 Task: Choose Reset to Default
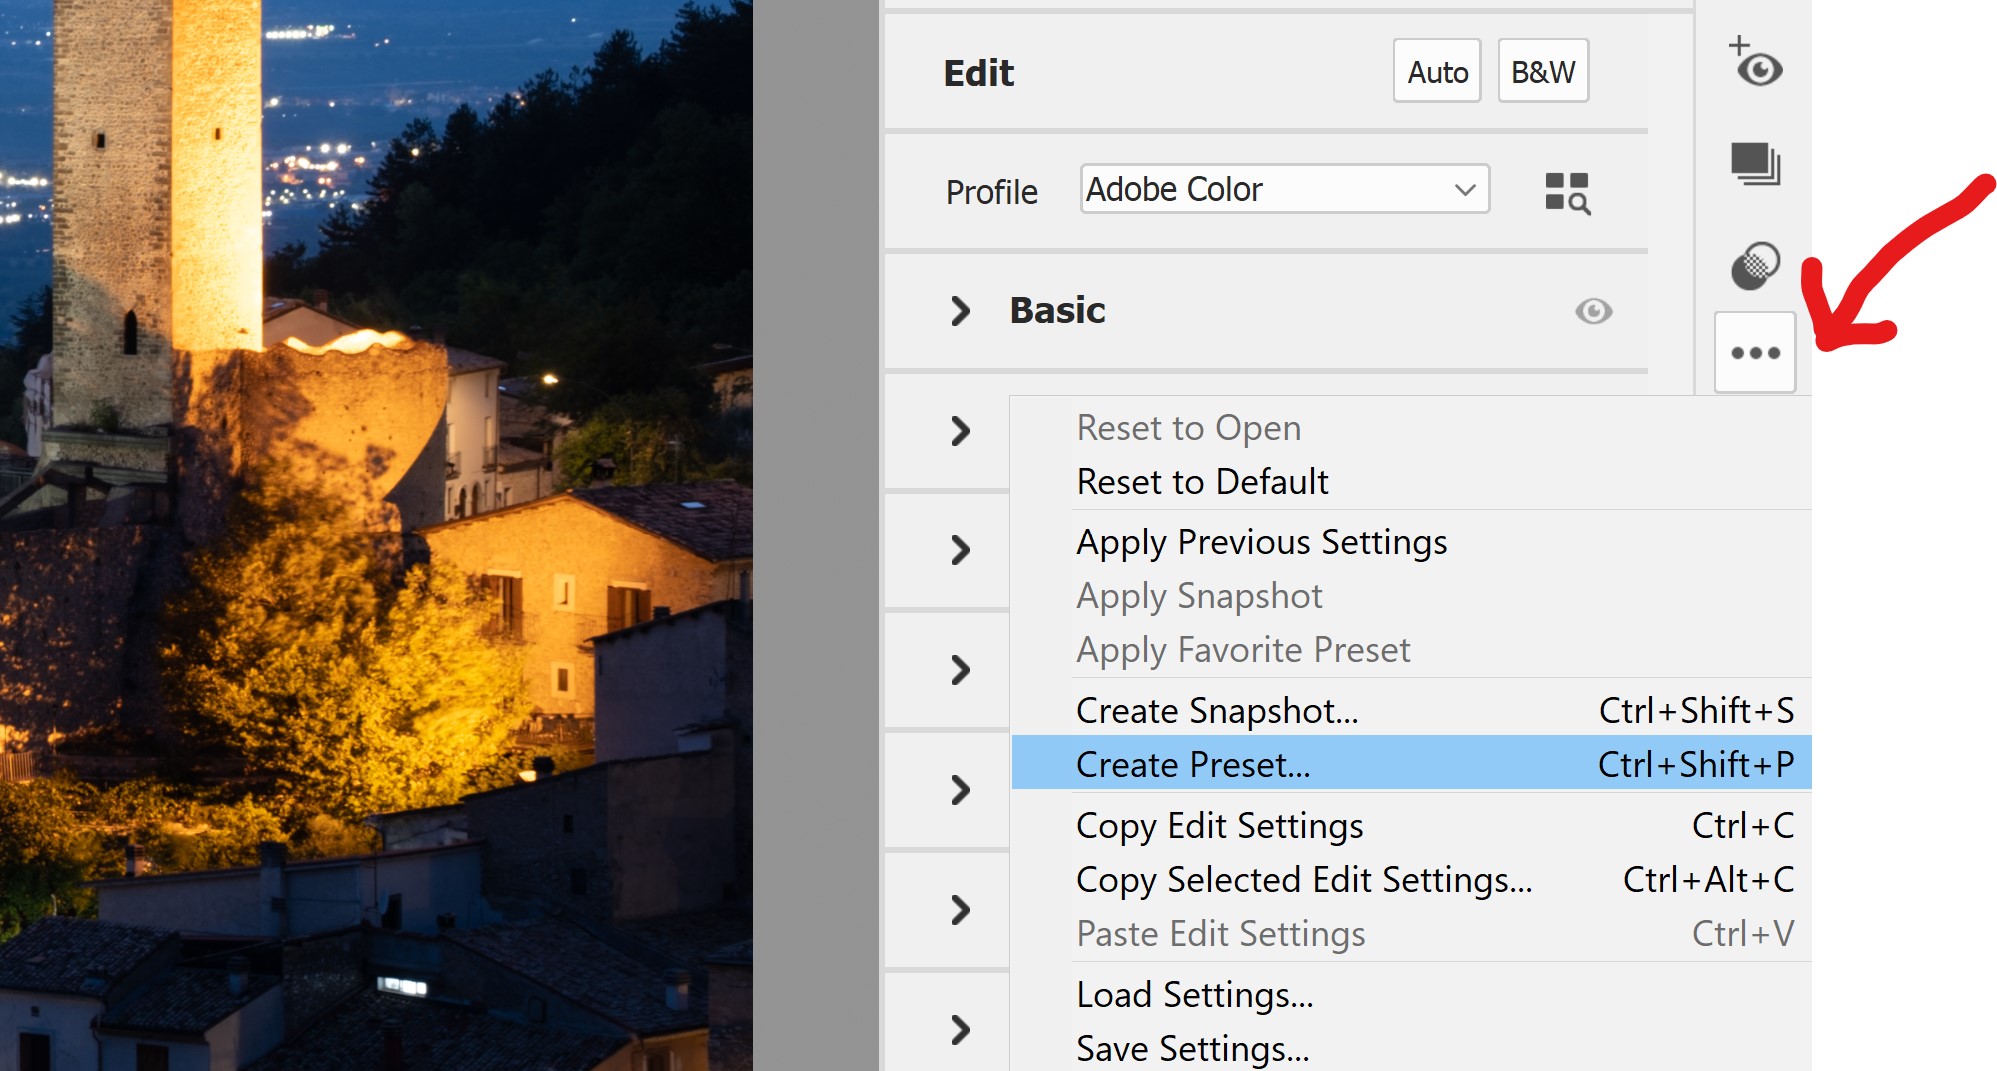coord(1411,482)
